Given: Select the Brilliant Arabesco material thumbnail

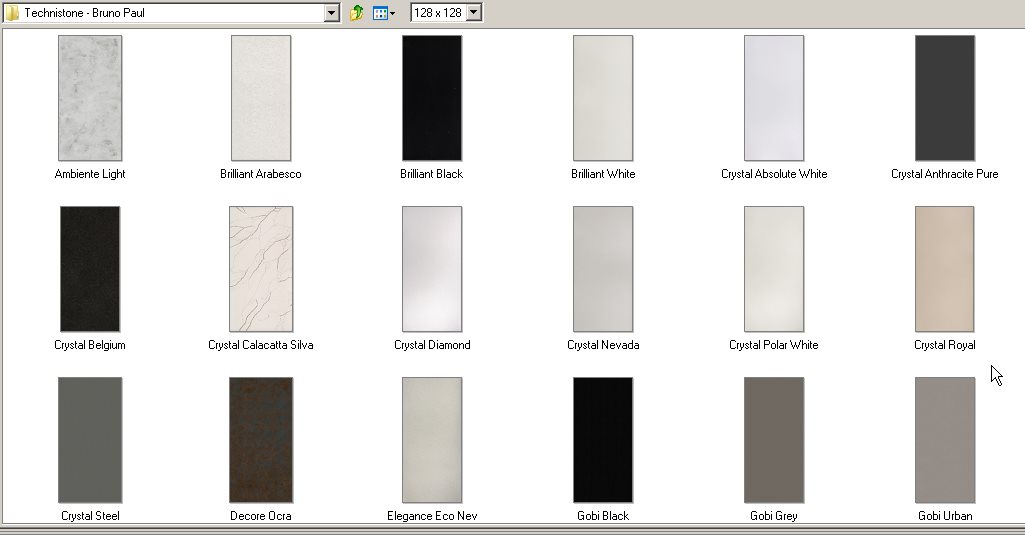Looking at the screenshot, I should (261, 98).
